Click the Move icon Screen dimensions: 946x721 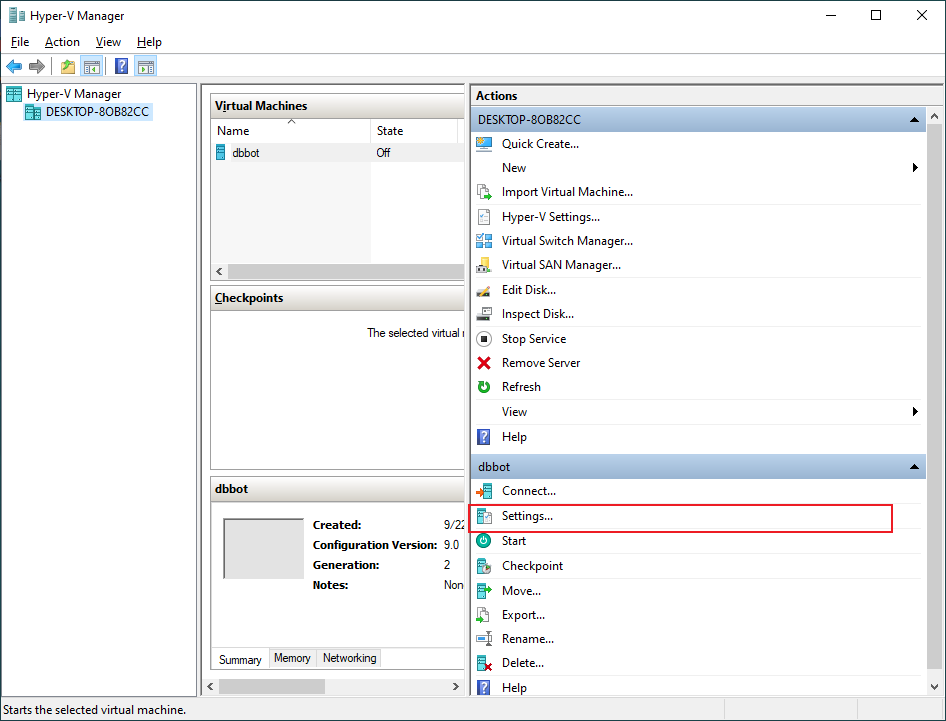(484, 591)
